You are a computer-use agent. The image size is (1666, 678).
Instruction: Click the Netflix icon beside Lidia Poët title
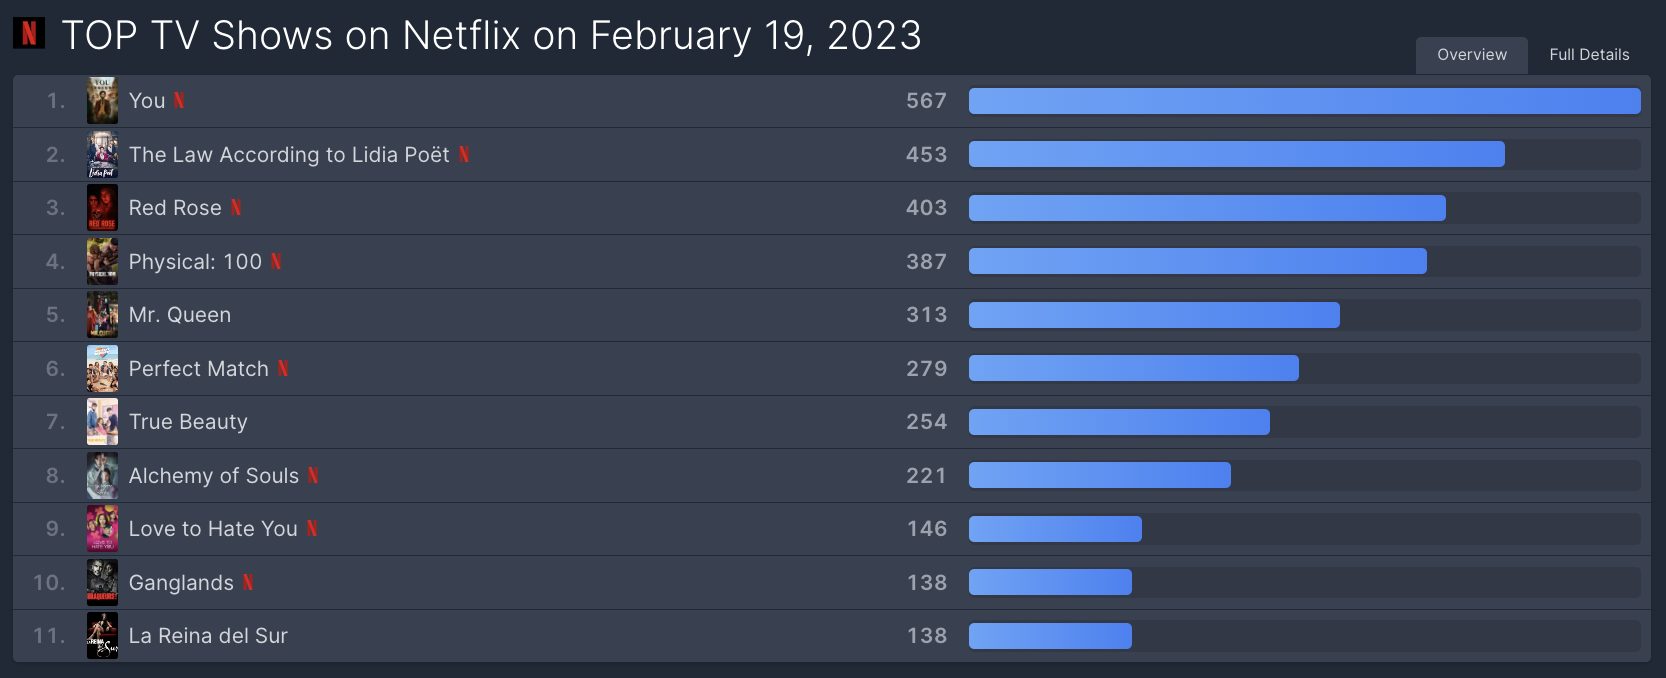(x=464, y=154)
